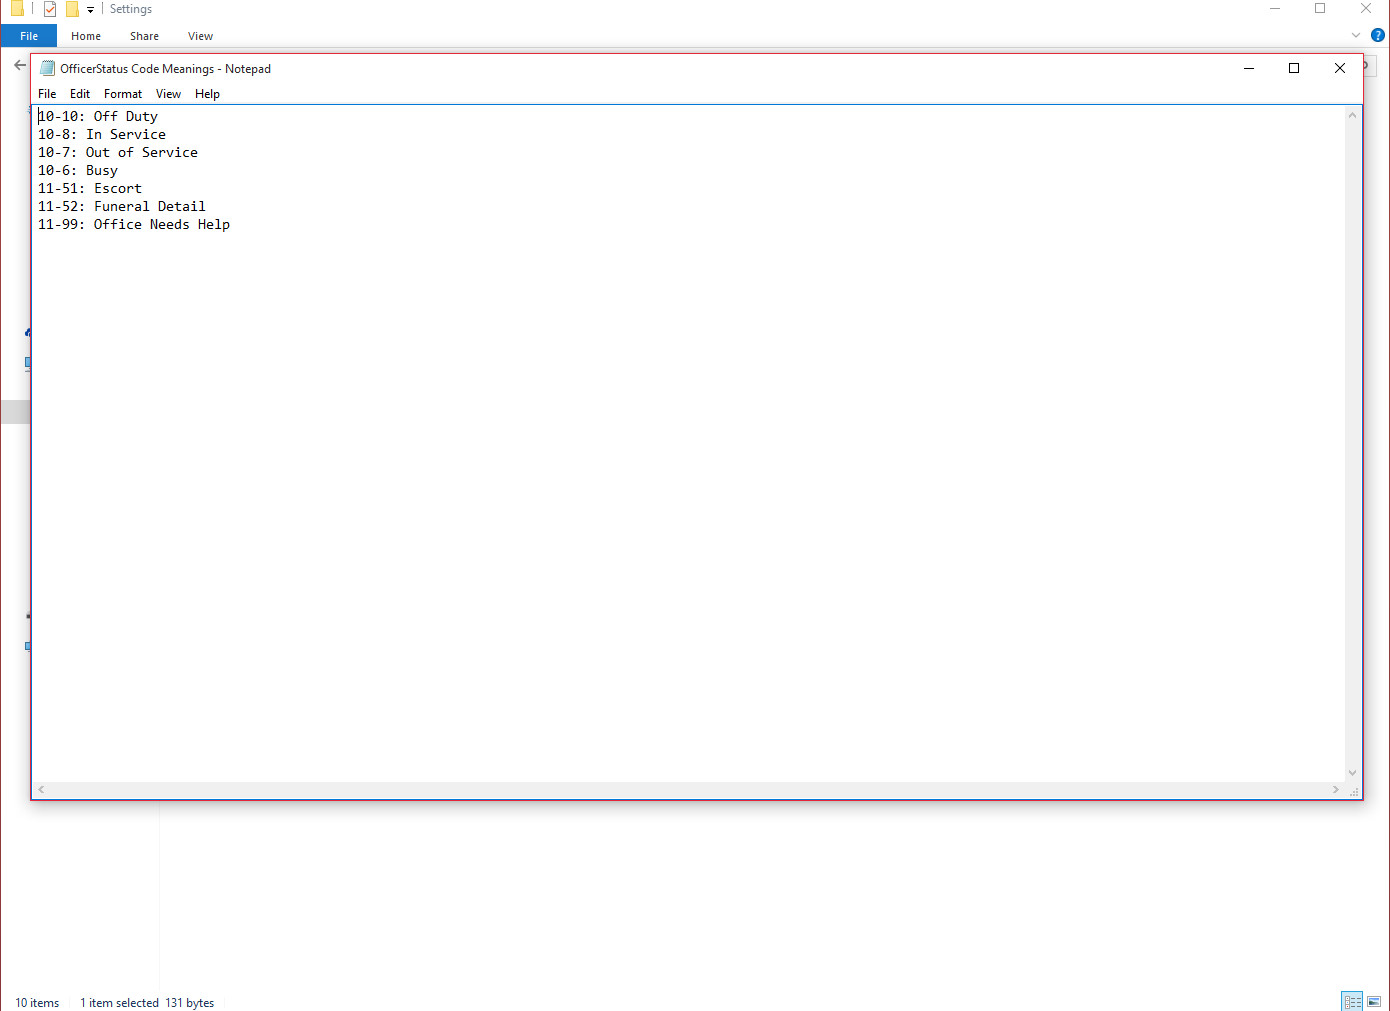1390x1011 pixels.
Task: Click the folder icon at the top-left corner
Action: [17, 9]
